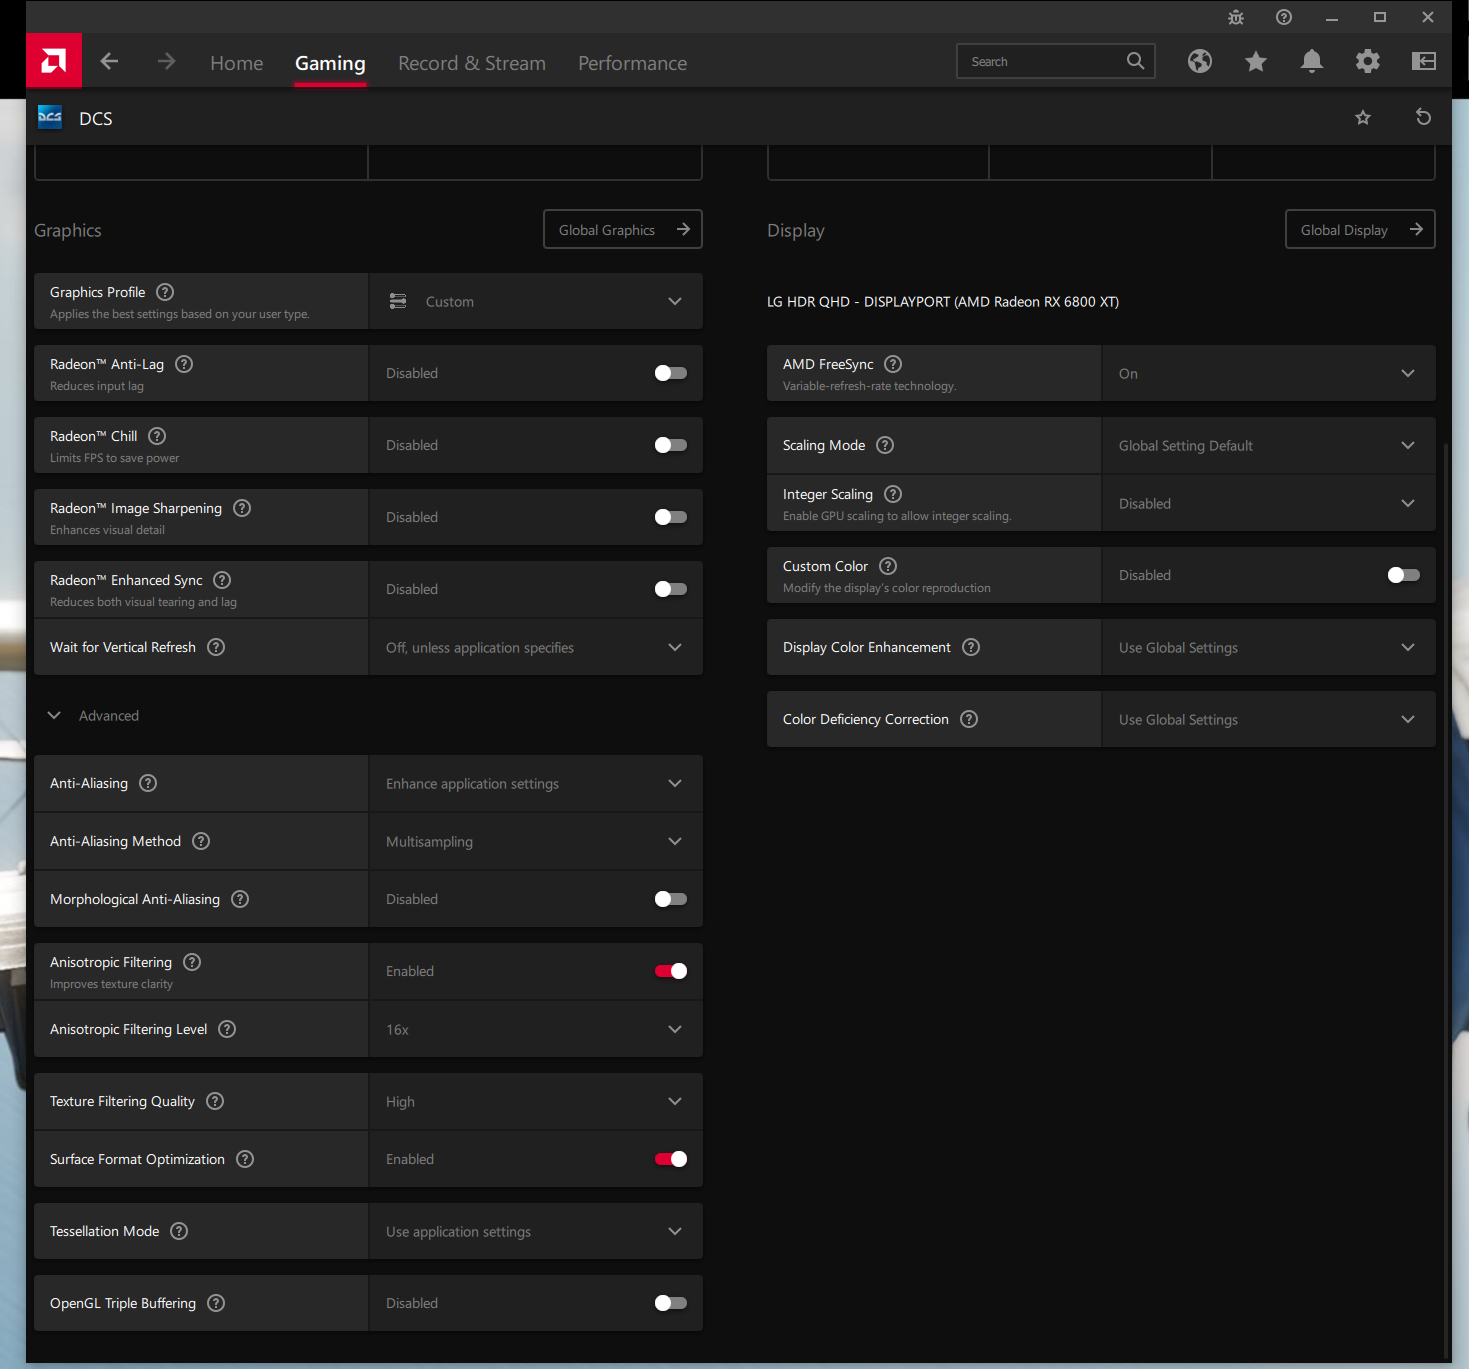This screenshot has width=1469, height=1369.
Task: Enable Radeon Image Sharpening toggle
Action: tap(670, 517)
